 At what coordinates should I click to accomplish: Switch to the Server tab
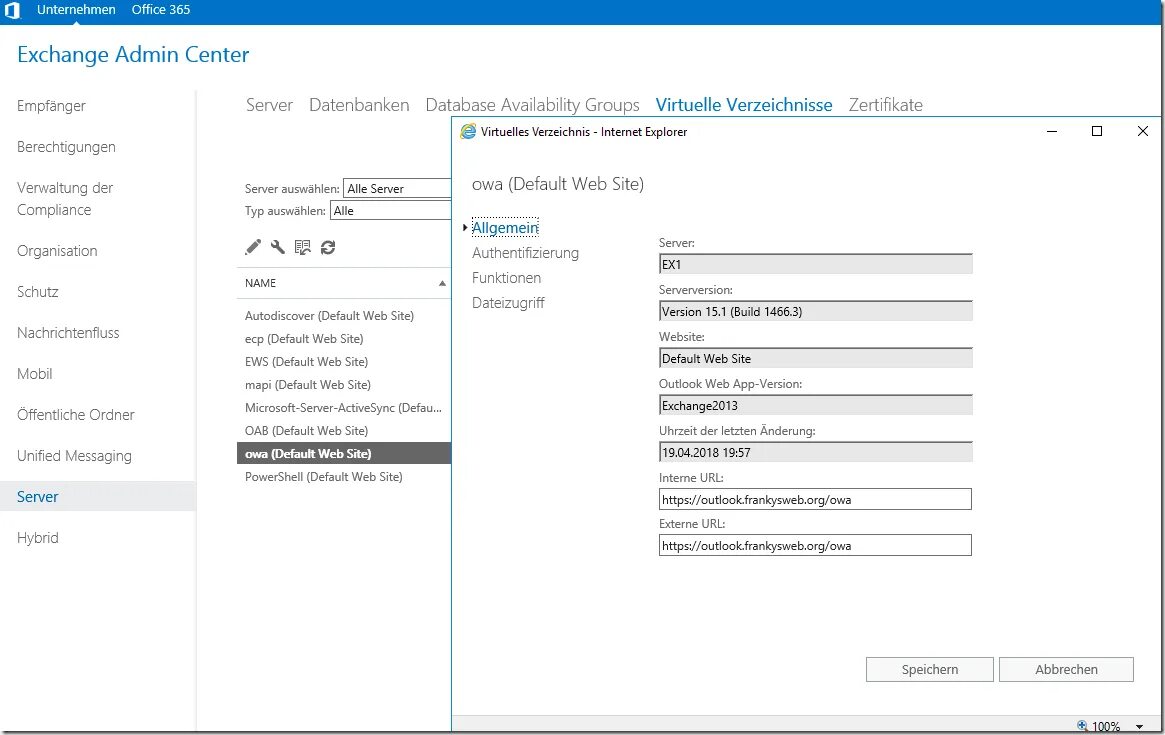click(x=270, y=105)
